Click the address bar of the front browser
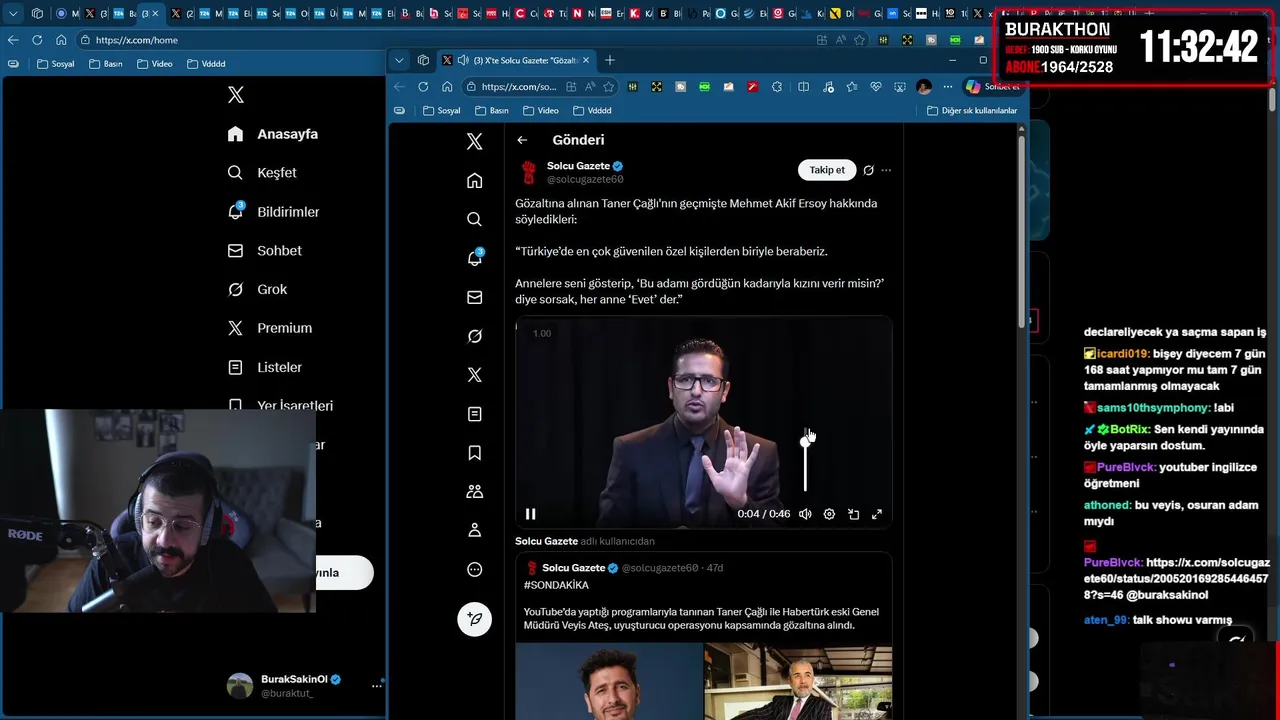This screenshot has height=720, width=1280. pyautogui.click(x=518, y=87)
